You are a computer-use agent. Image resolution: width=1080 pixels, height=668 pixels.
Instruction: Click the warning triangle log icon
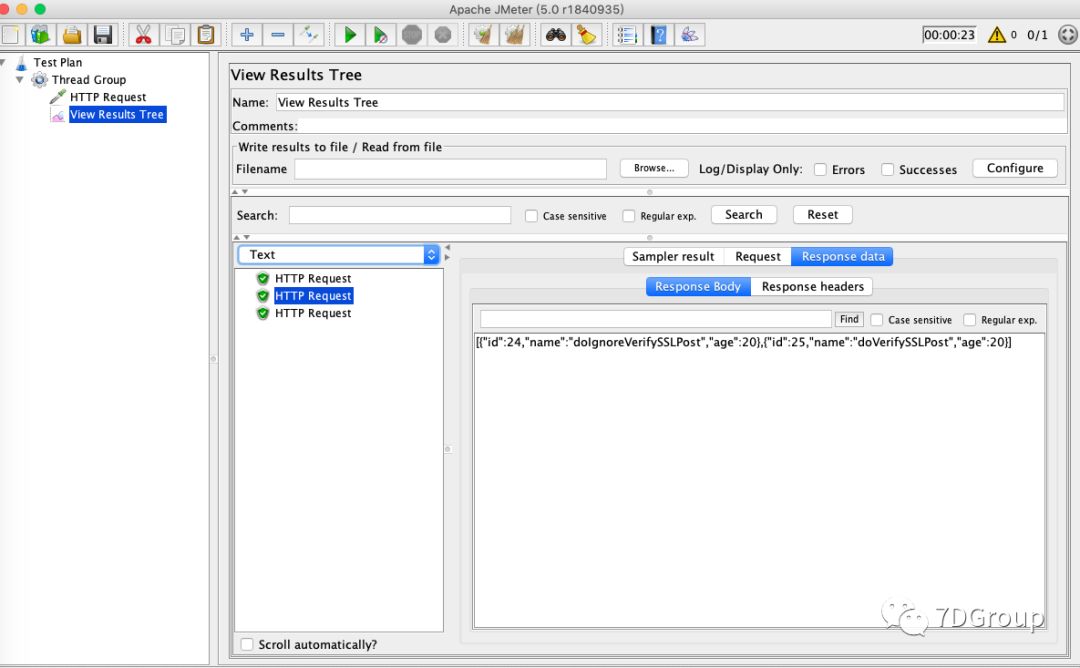click(x=997, y=34)
